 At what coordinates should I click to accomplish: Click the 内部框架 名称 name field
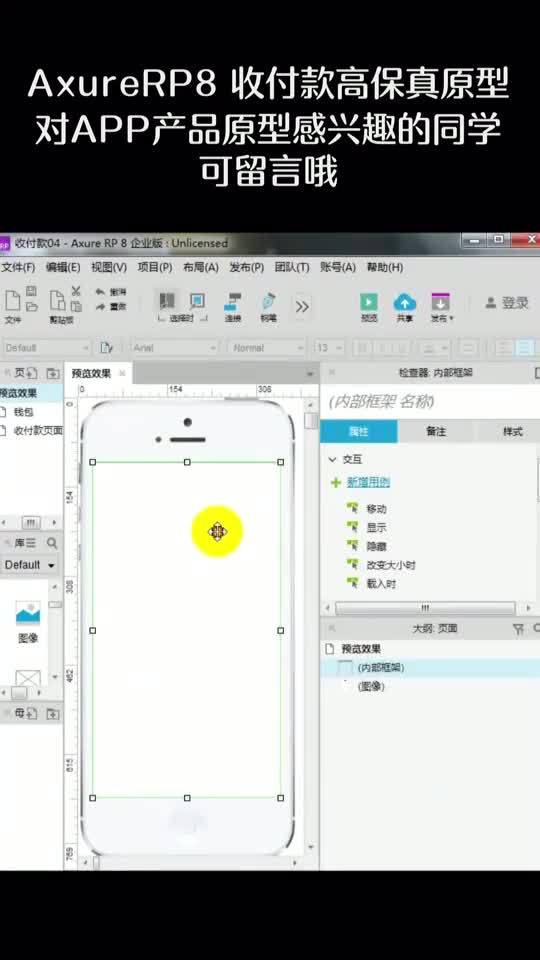[430, 402]
